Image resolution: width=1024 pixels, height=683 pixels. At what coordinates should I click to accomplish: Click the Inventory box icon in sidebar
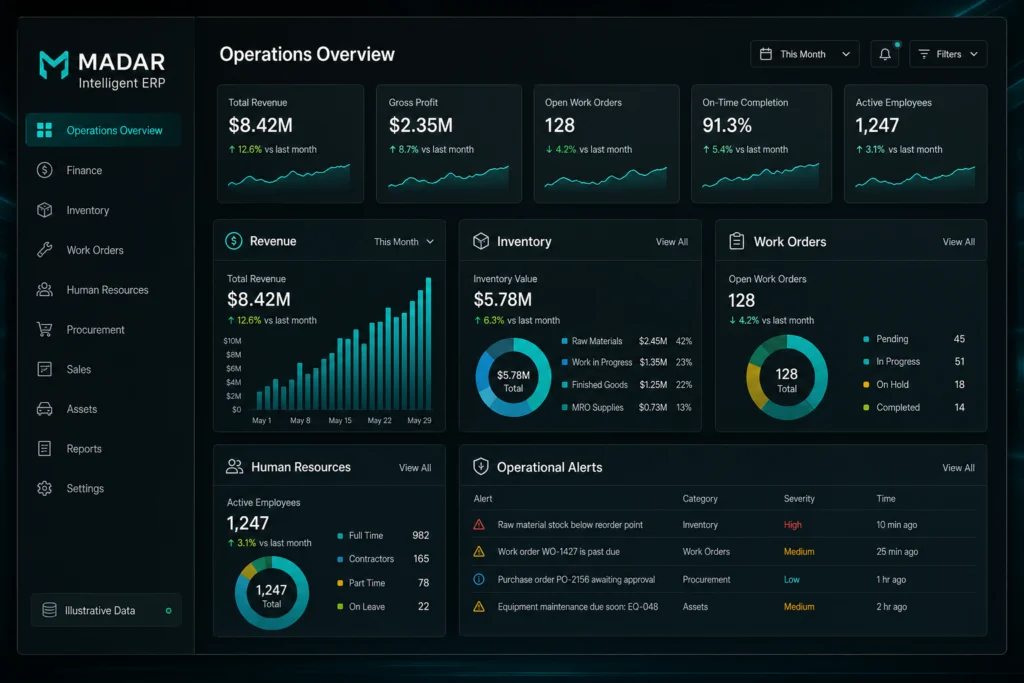[x=44, y=210]
